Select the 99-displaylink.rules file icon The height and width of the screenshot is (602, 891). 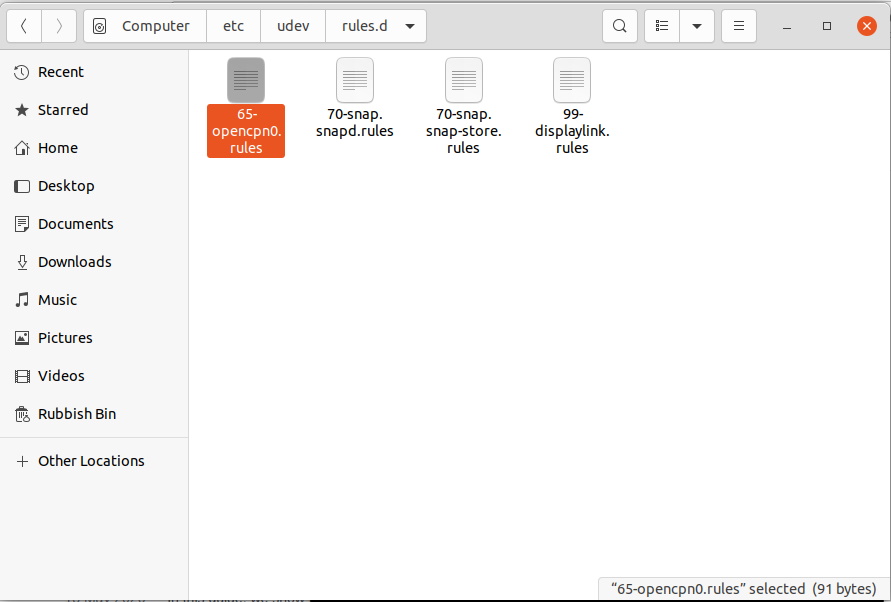(x=572, y=80)
